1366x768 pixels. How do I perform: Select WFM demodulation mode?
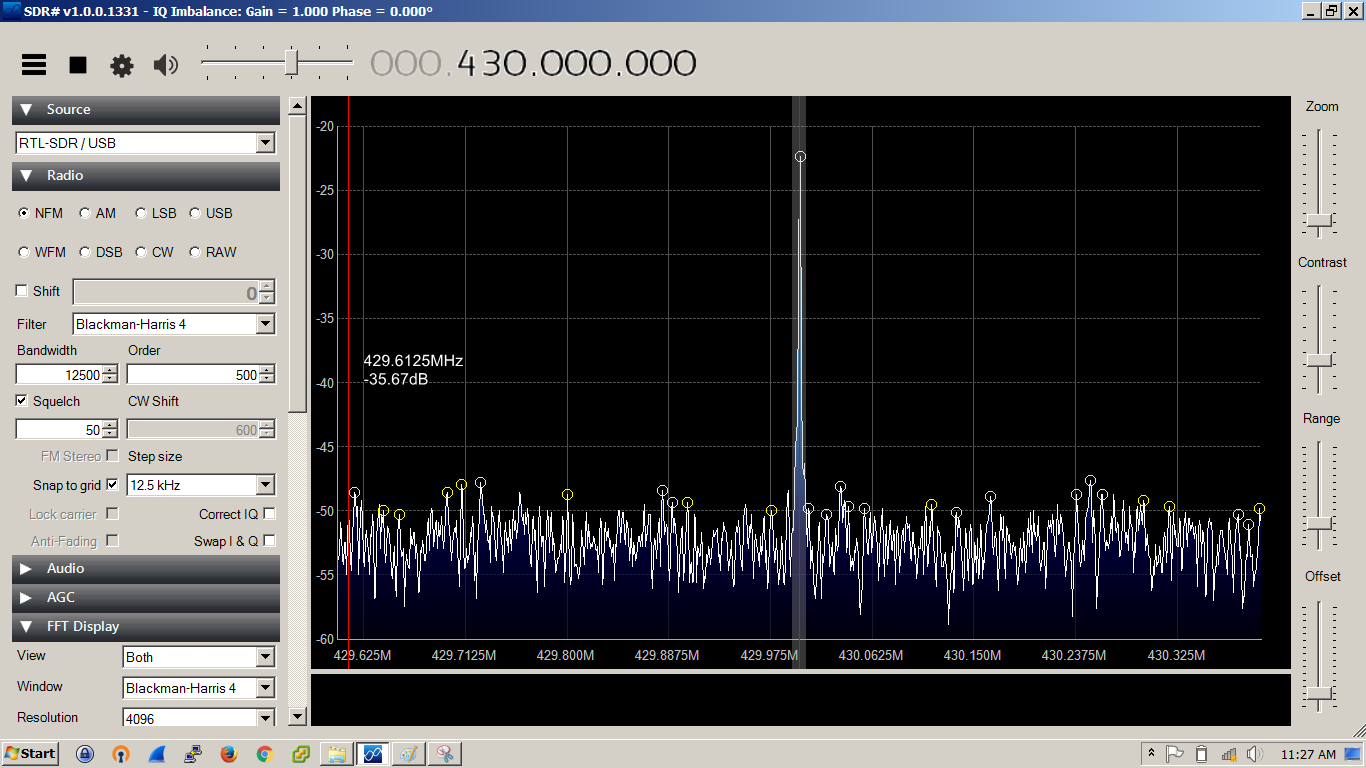tap(42, 252)
